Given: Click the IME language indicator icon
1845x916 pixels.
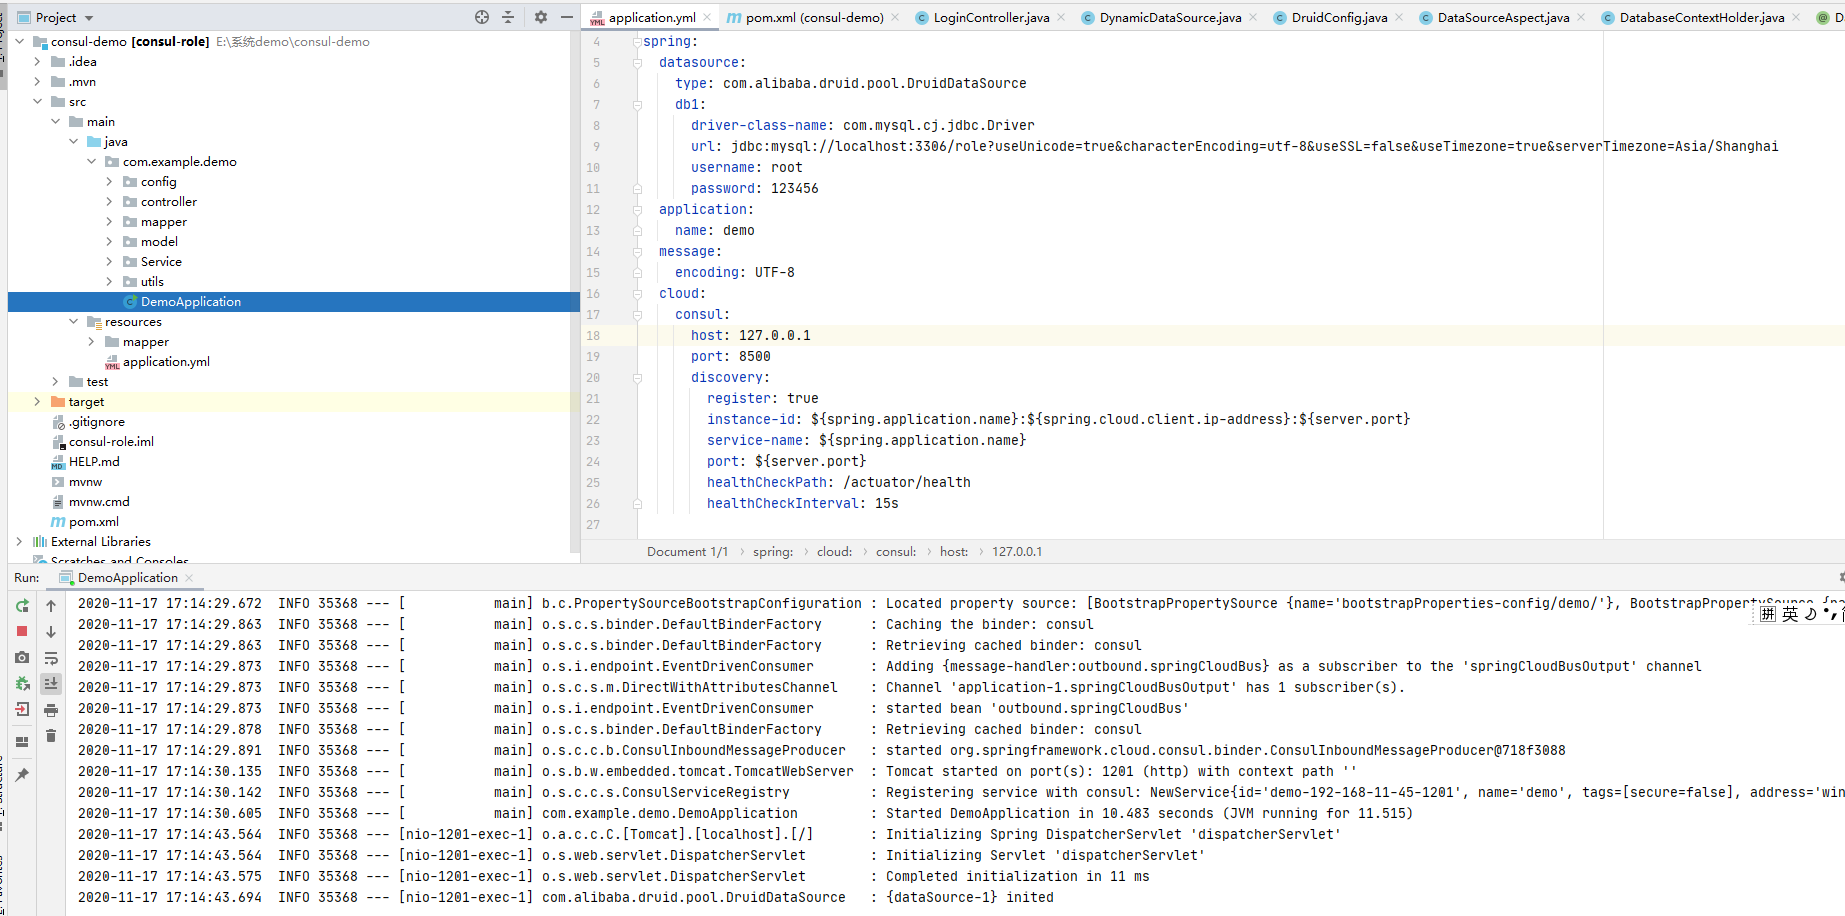Looking at the screenshot, I should pos(1790,613).
